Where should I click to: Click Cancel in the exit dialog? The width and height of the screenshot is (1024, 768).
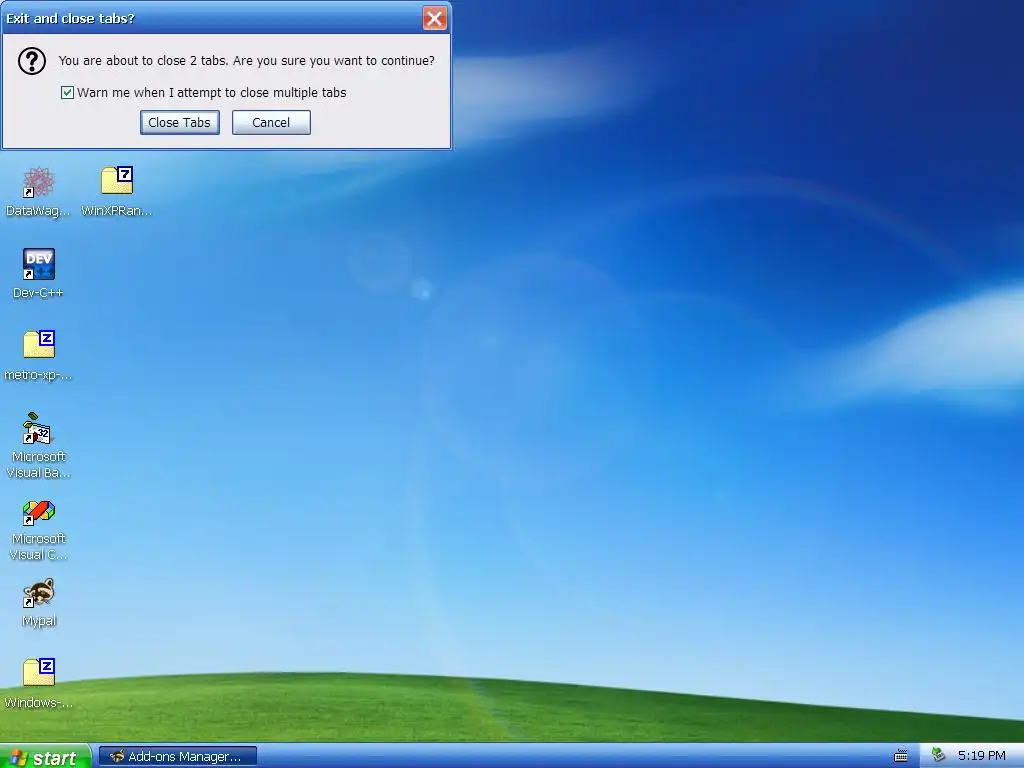coord(271,123)
